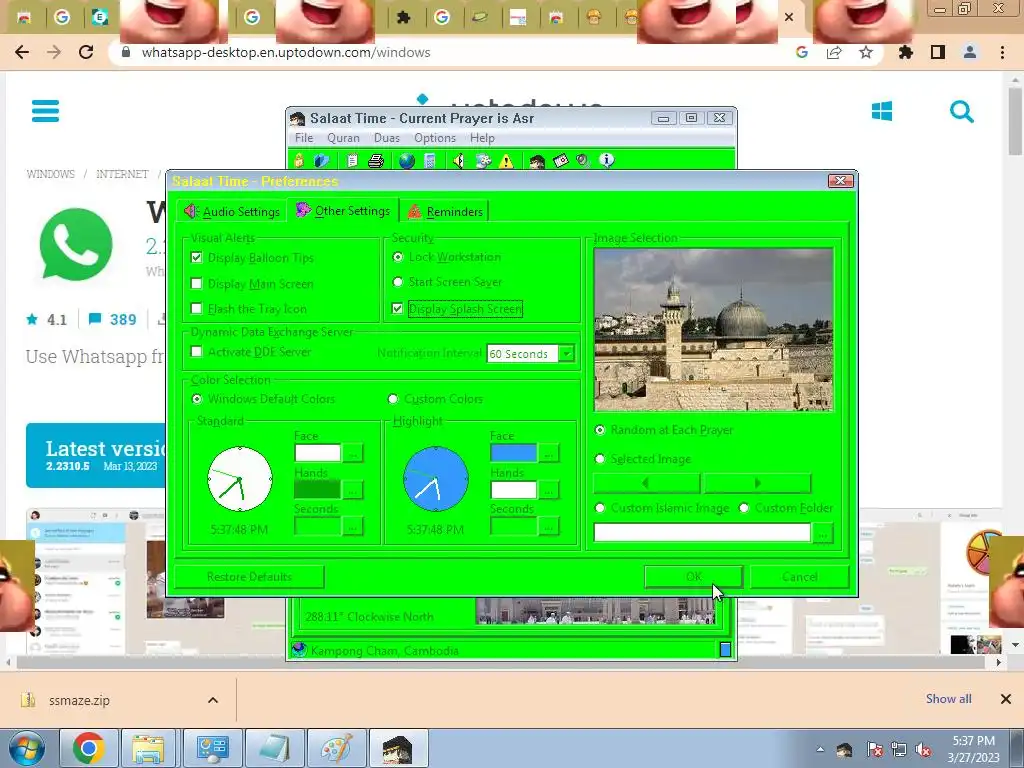Image resolution: width=1024 pixels, height=768 pixels.
Task: Show previous image with left arrow button
Action: tap(647, 483)
